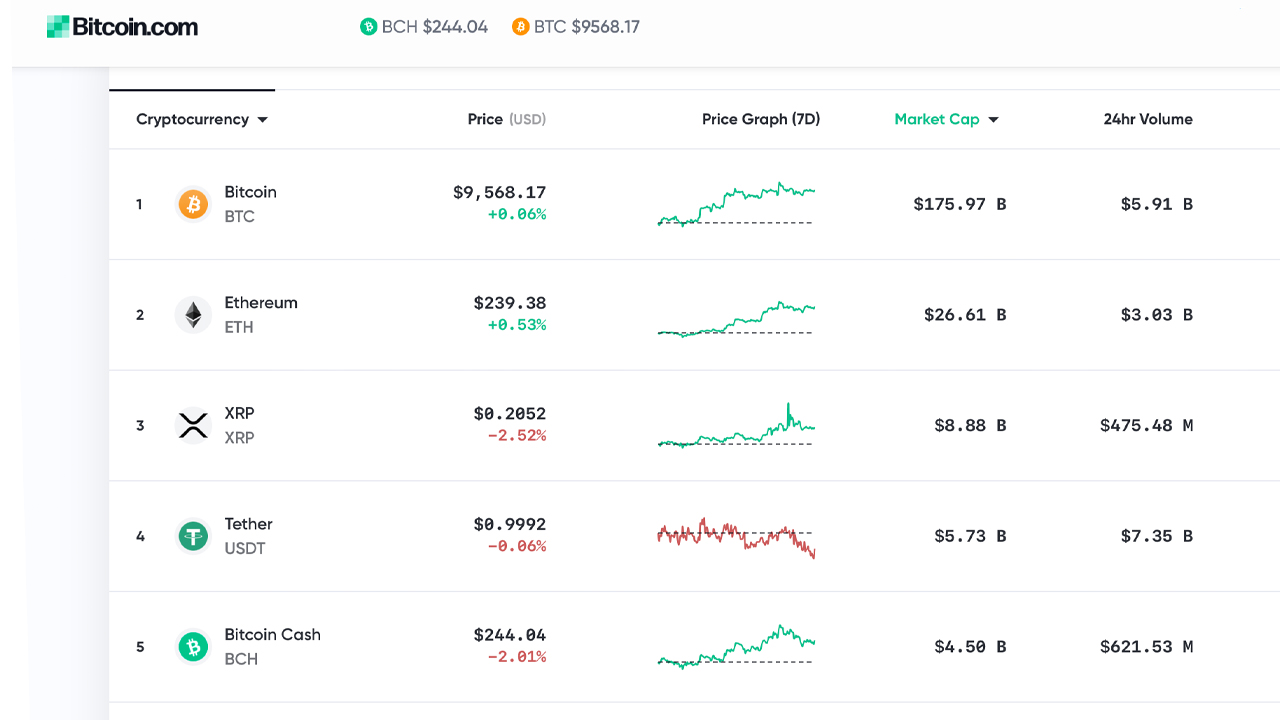The width and height of the screenshot is (1280, 720).
Task: Click the USDT ticker symbol
Action: point(245,549)
